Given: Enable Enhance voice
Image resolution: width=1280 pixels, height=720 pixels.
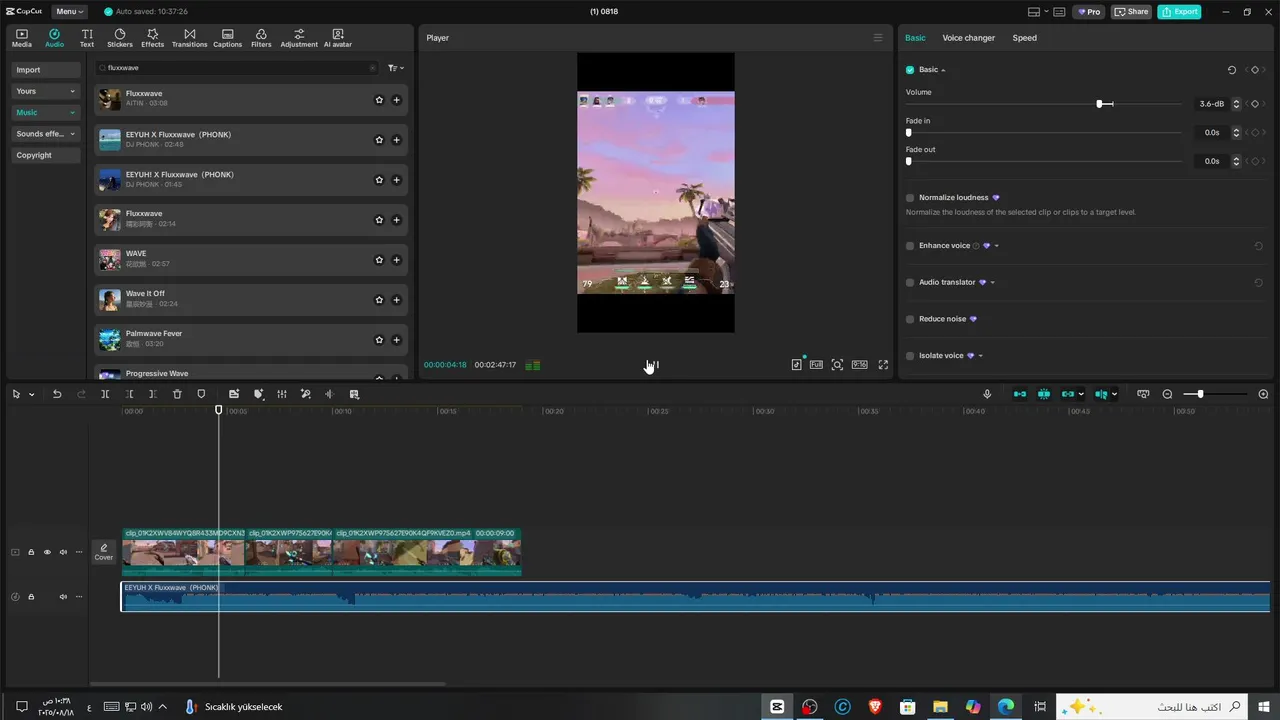Looking at the screenshot, I should point(910,246).
